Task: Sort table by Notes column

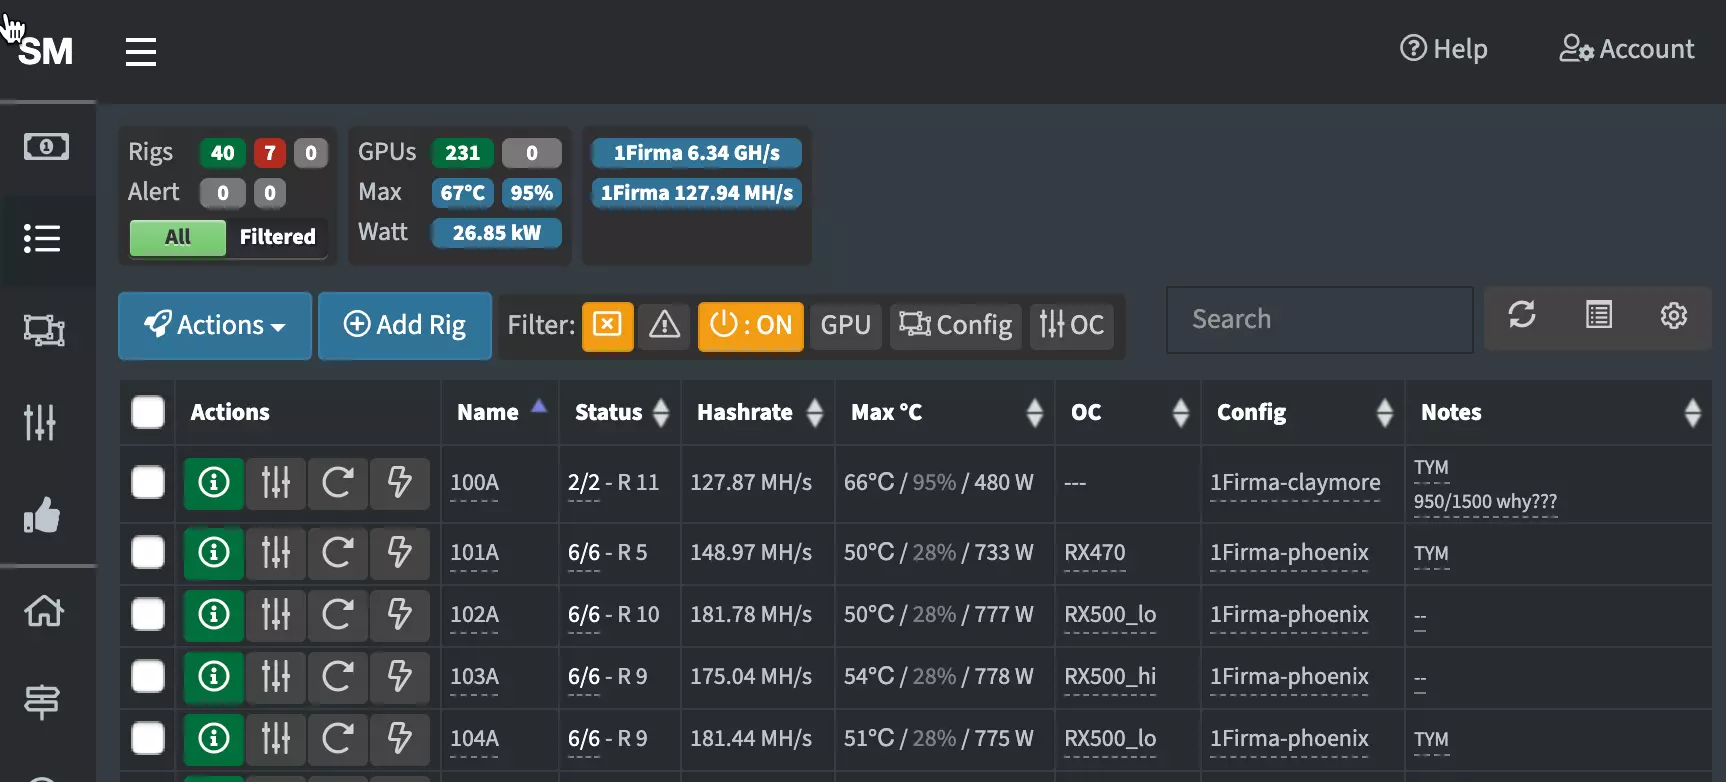Action: pyautogui.click(x=1559, y=412)
